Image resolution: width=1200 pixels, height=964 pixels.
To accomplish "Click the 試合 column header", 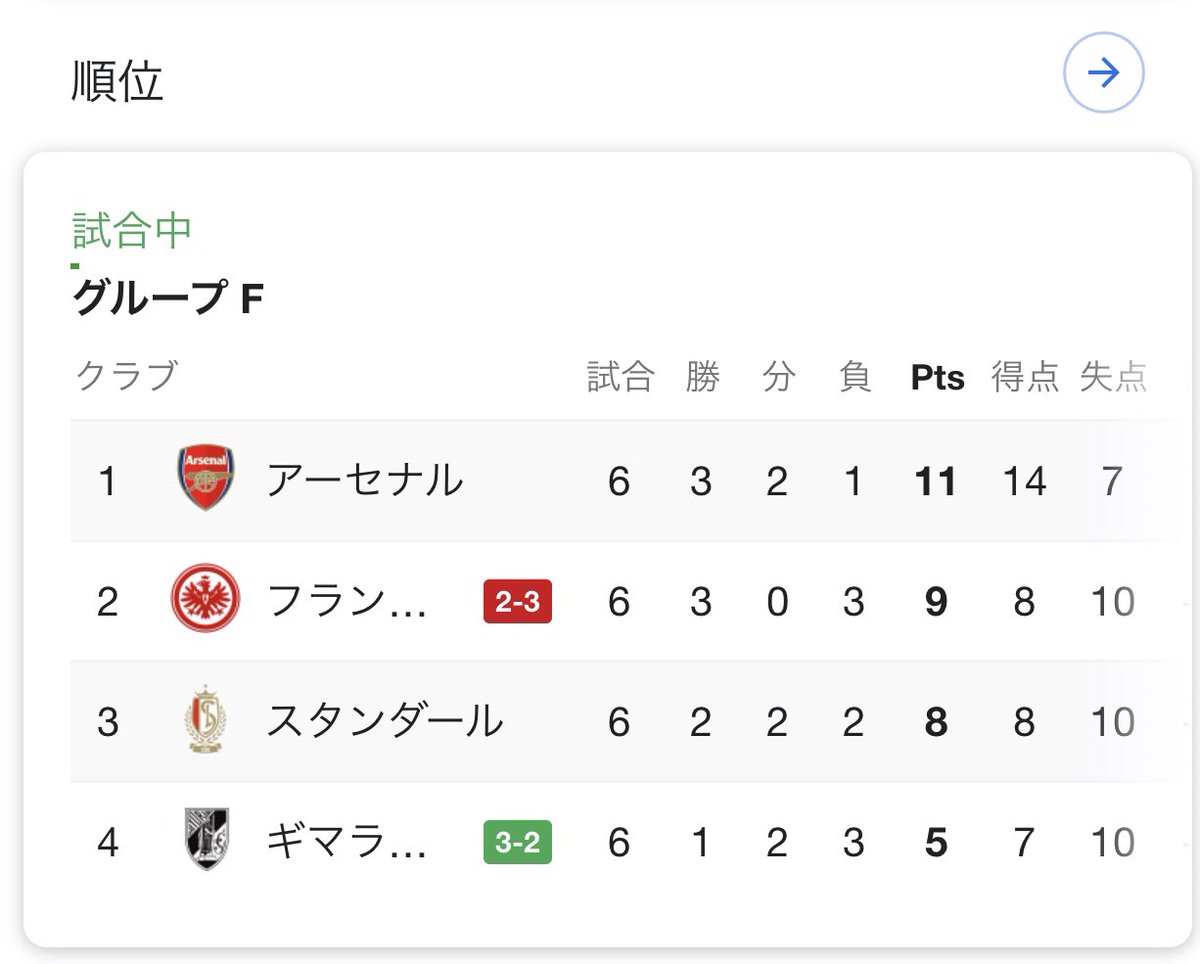I will pyautogui.click(x=620, y=377).
